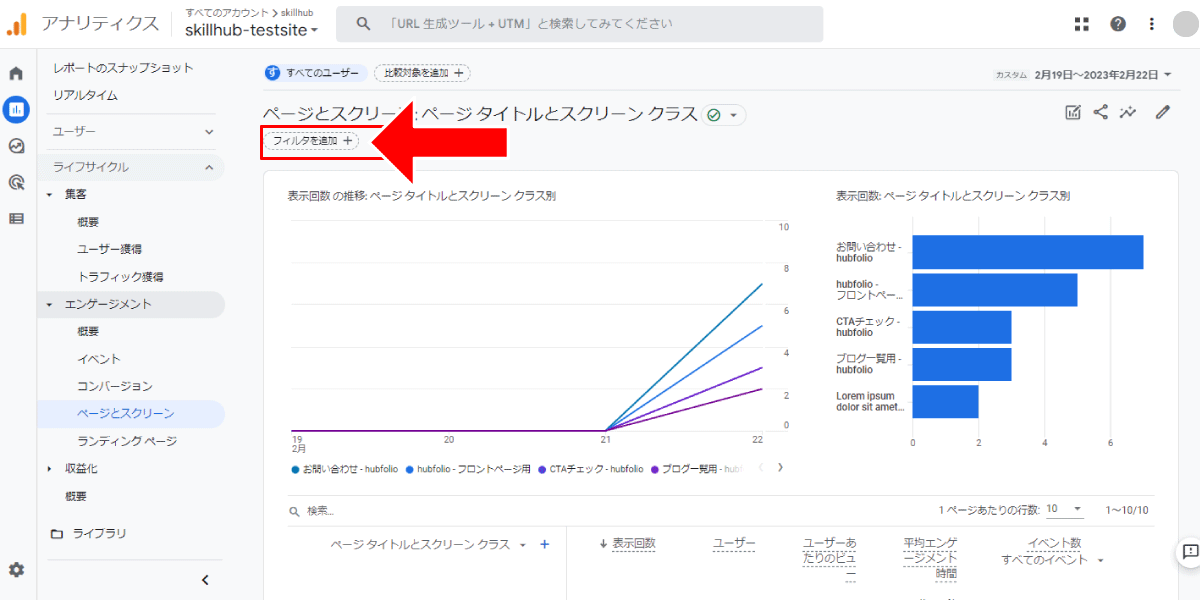This screenshot has height=600, width=1200.
Task: Open the Advertising icon in left rail
Action: click(16, 182)
